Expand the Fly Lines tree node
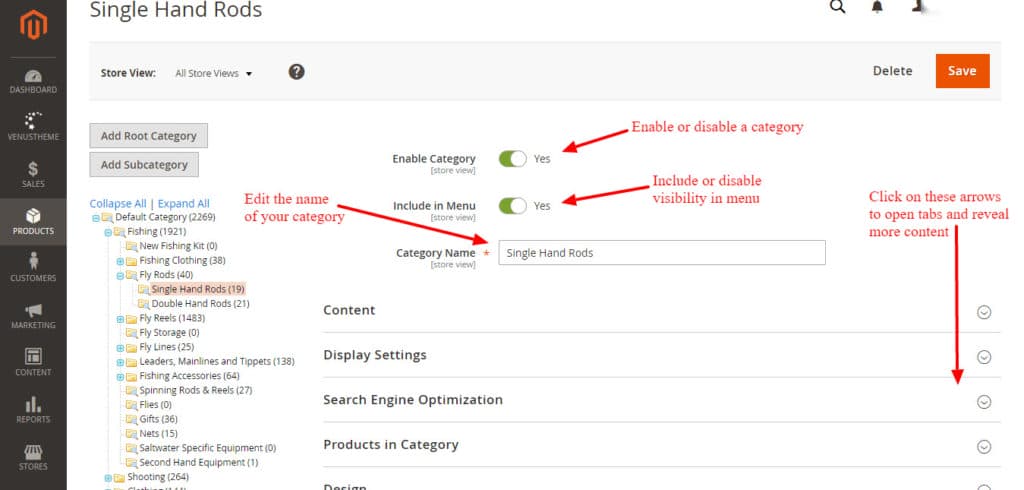The image size is (1024, 490). pyautogui.click(x=120, y=348)
